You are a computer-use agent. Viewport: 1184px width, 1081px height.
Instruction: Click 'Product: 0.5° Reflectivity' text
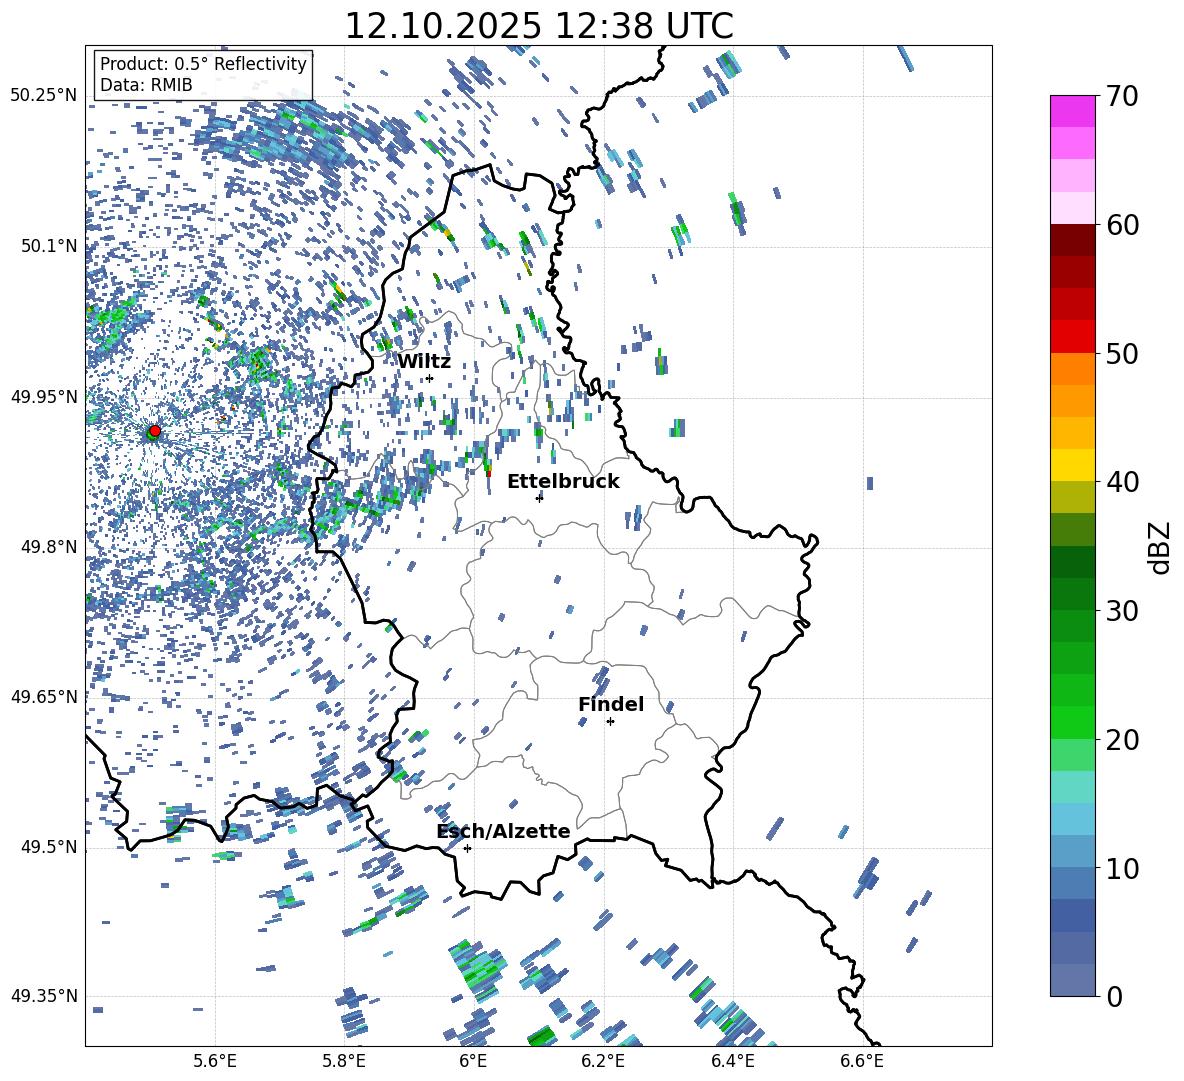pyautogui.click(x=203, y=64)
